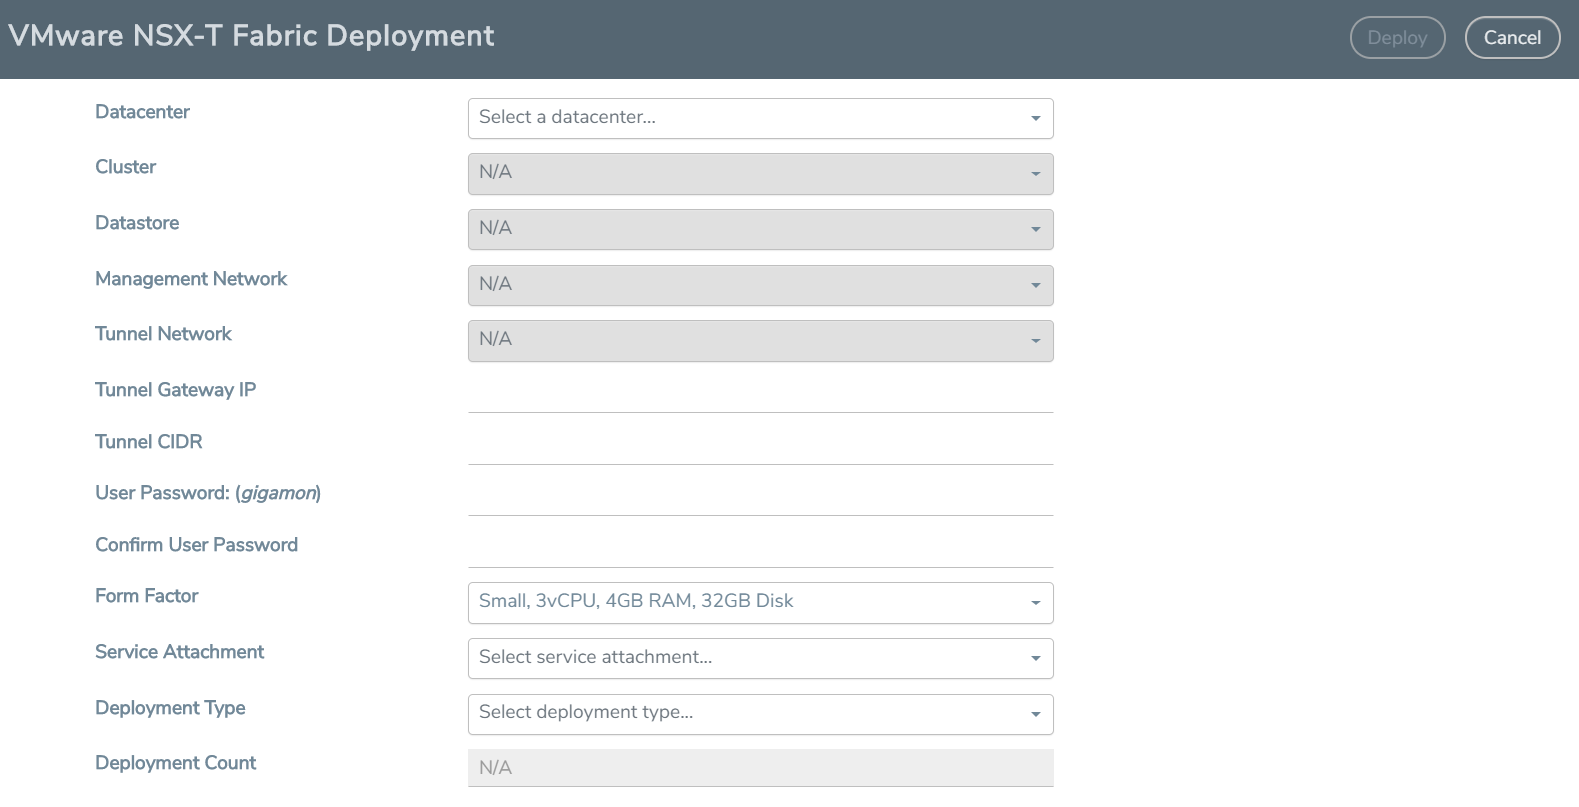This screenshot has height=807, width=1579.
Task: Open the Tunnel Network dropdown
Action: 760,341
